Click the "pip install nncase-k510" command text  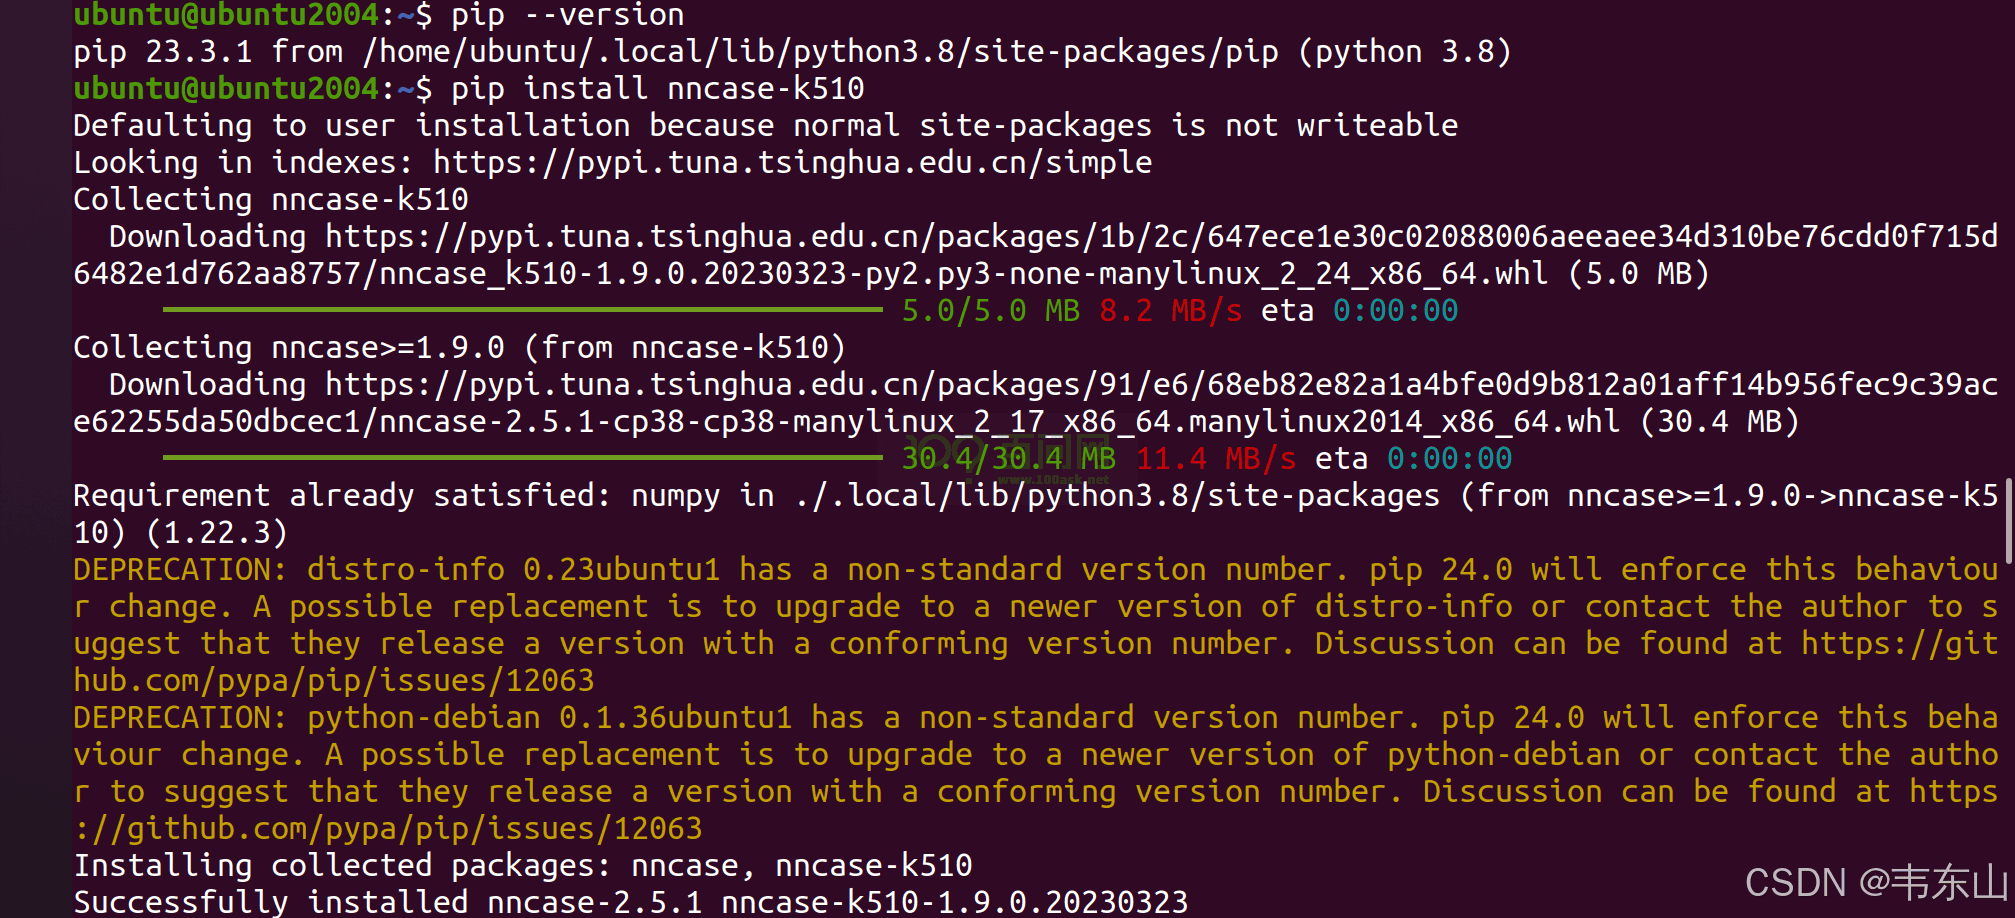click(657, 89)
